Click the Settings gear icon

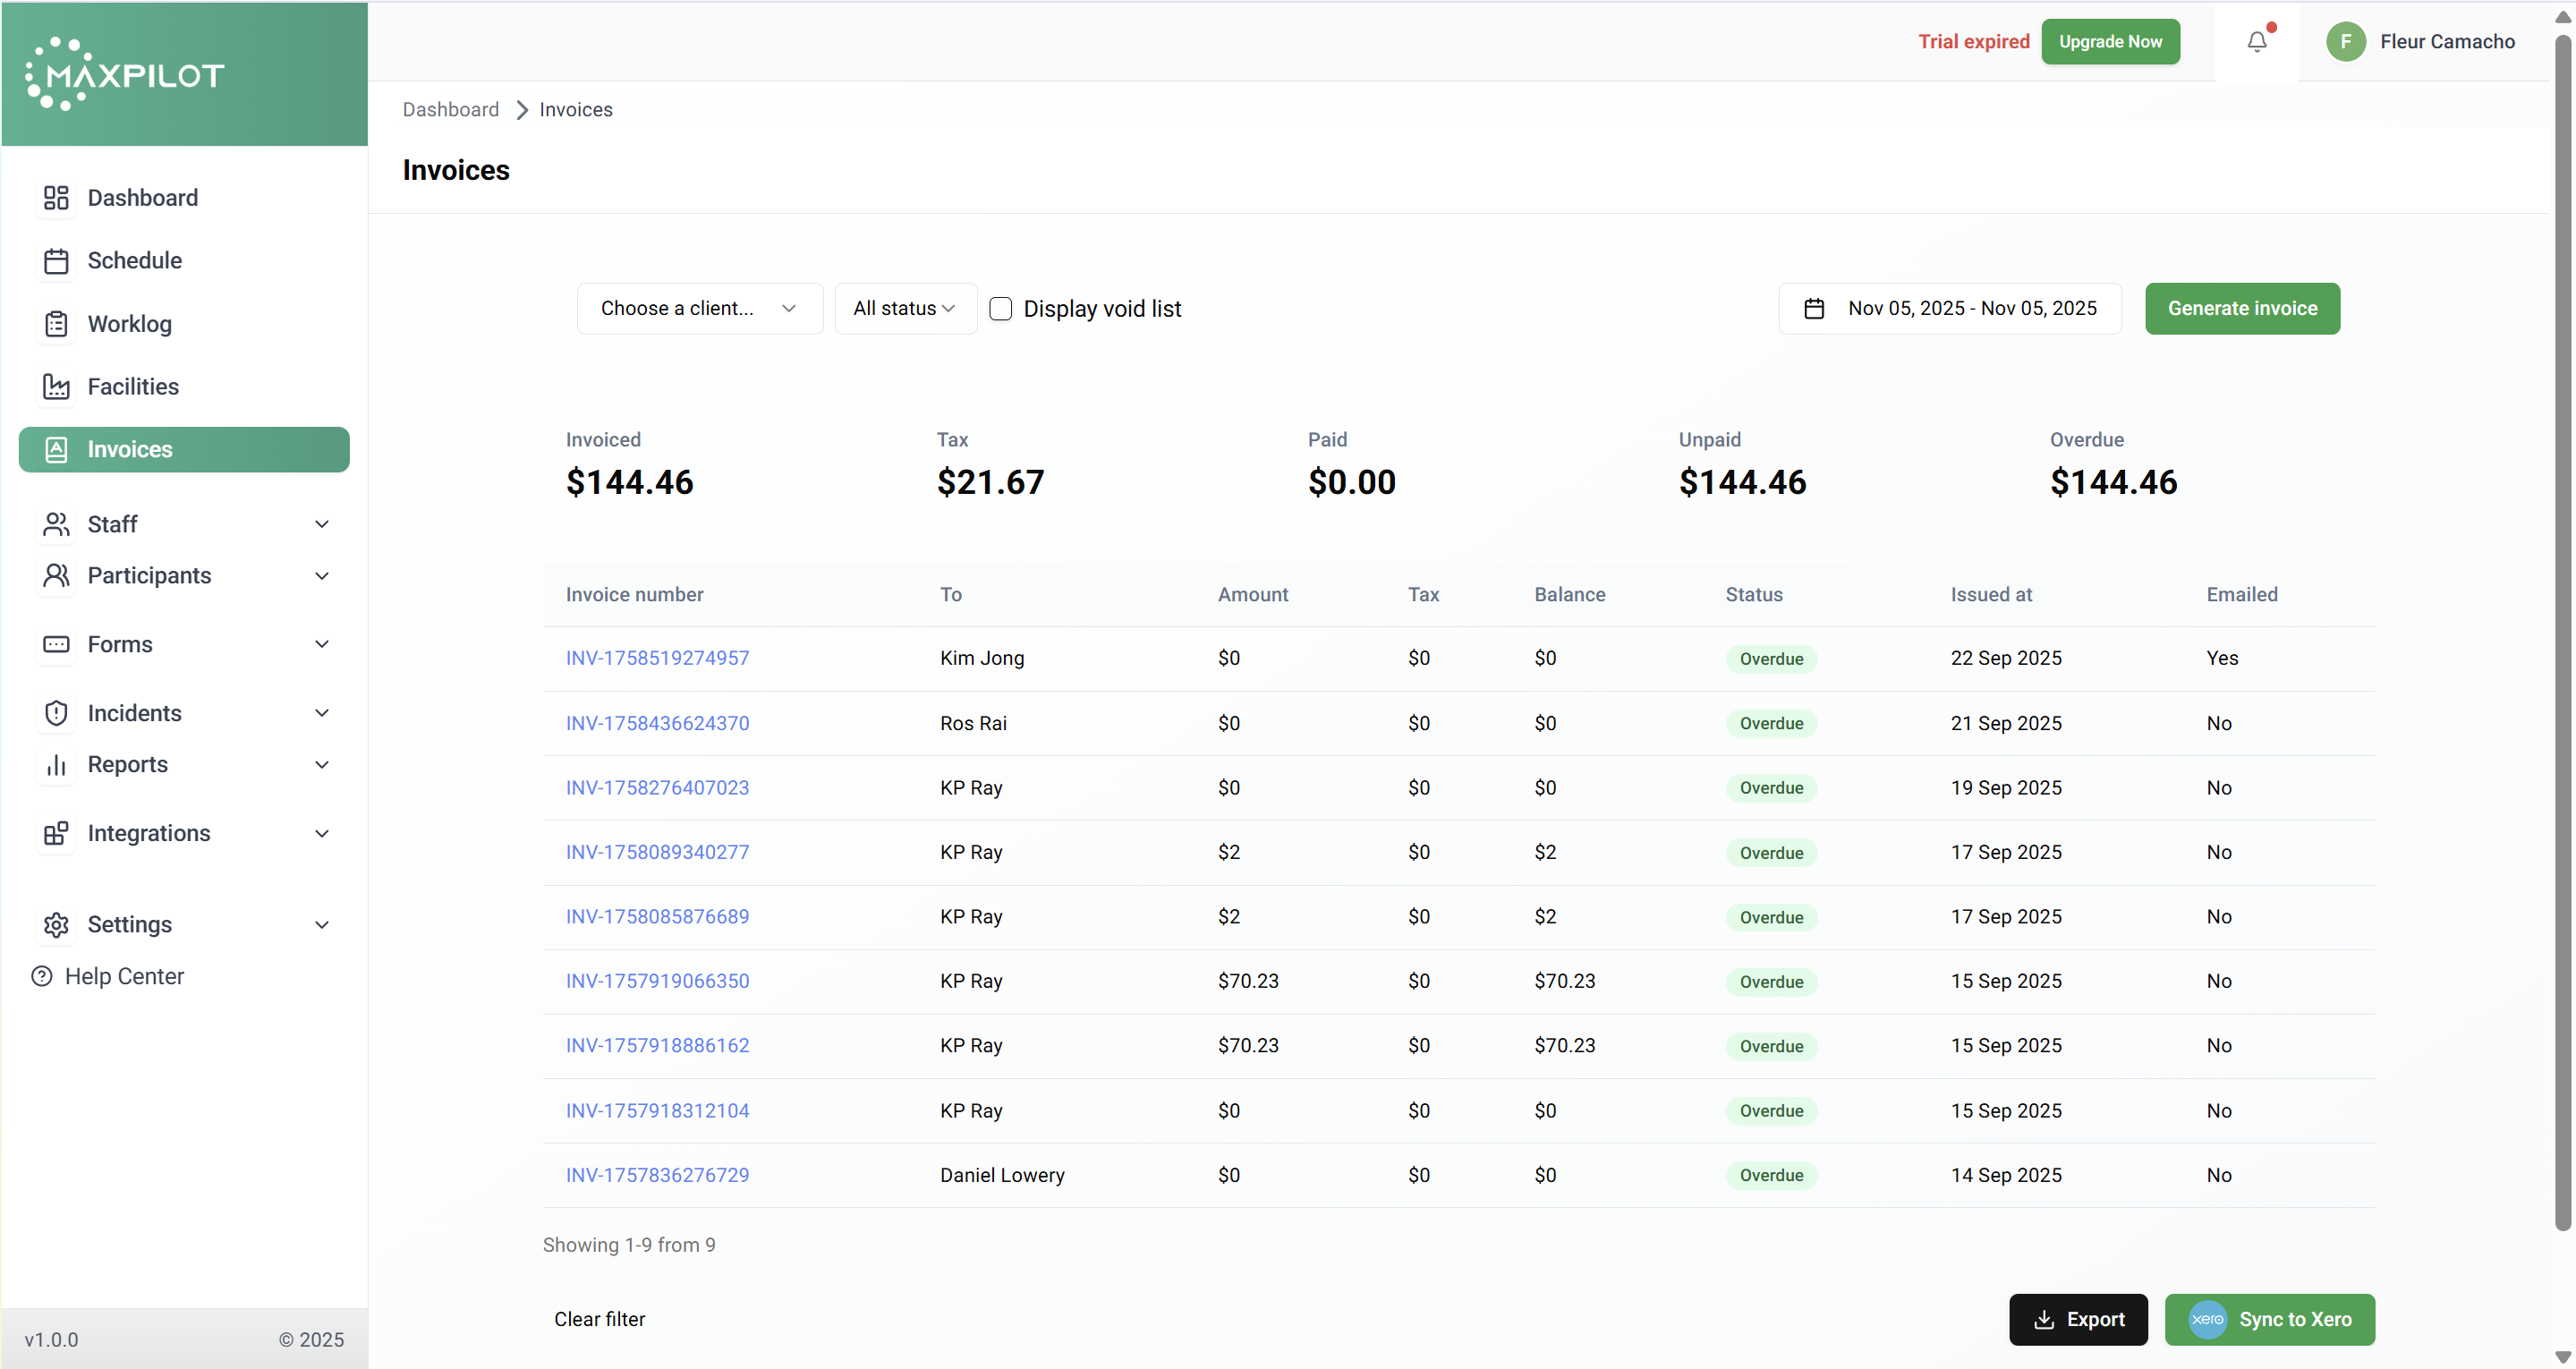click(56, 925)
